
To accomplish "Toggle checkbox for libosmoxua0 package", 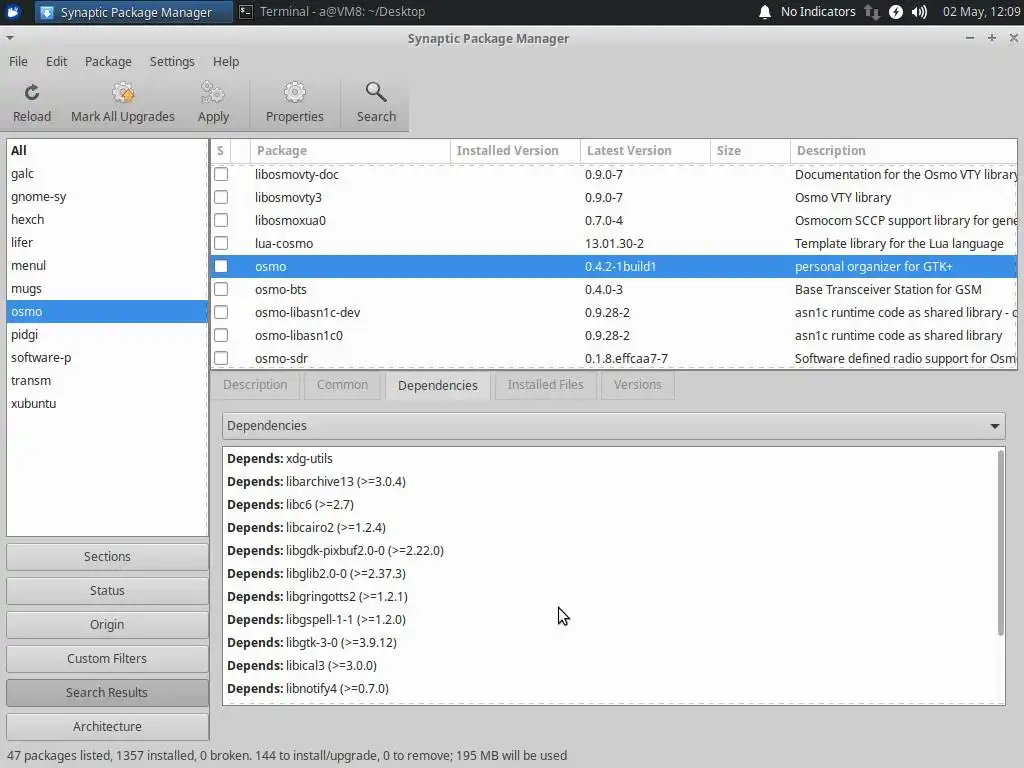I will point(221,220).
